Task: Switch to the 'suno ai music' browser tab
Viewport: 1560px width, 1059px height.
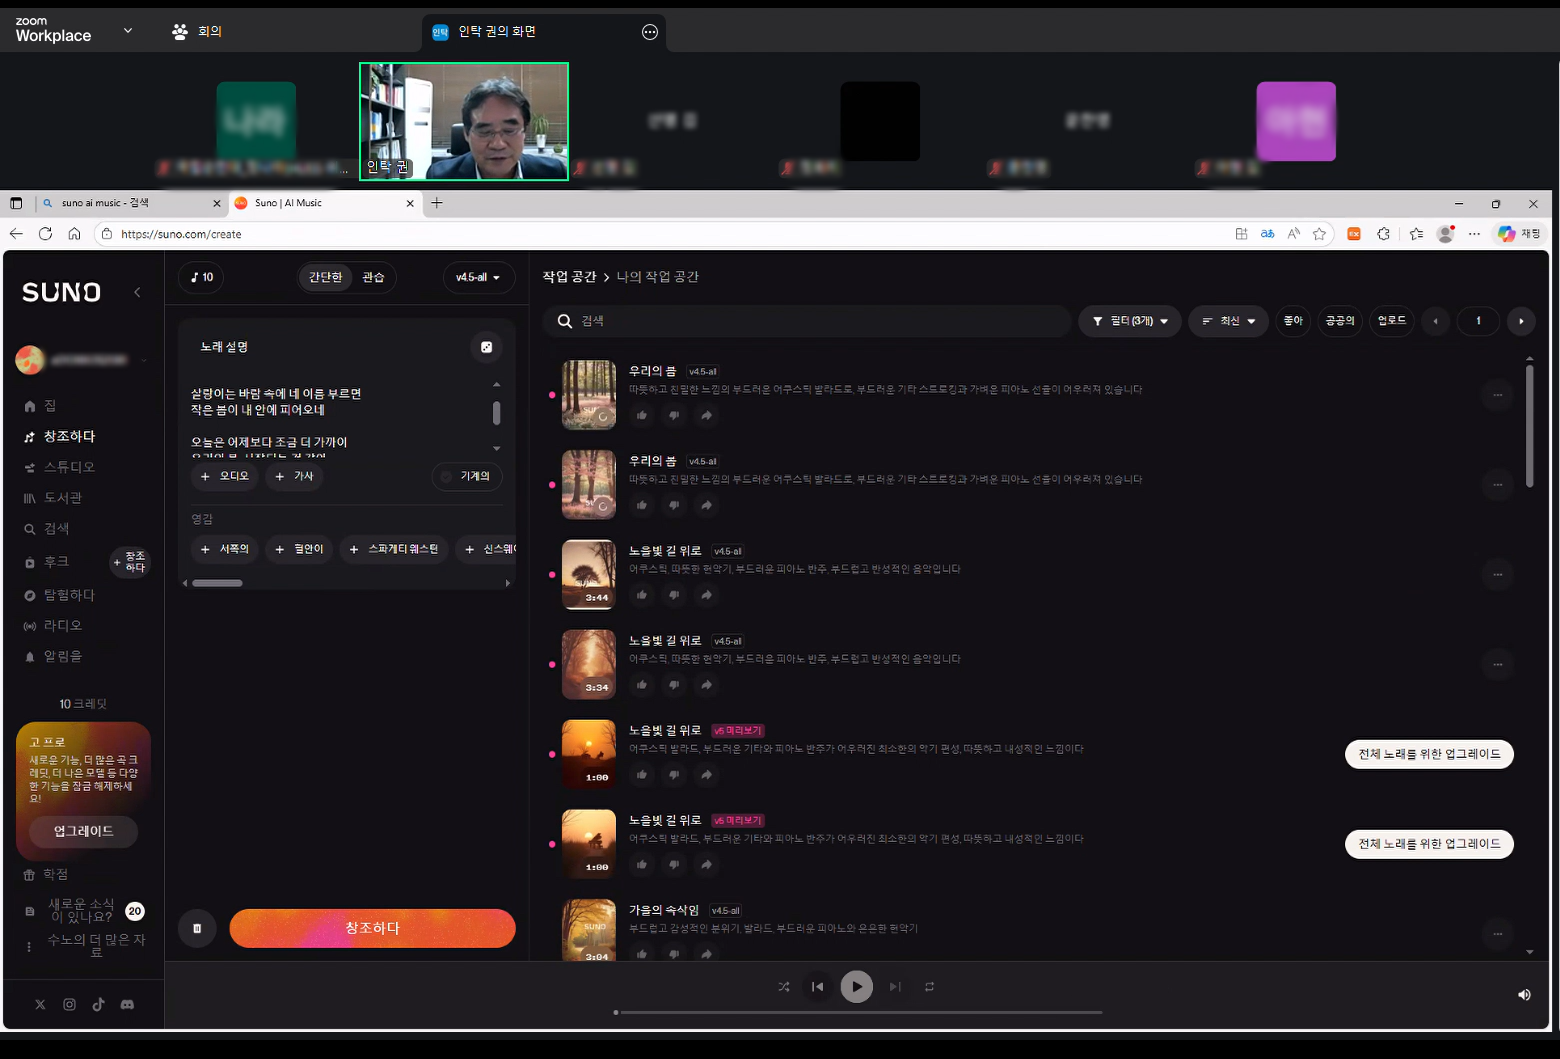Action: [128, 203]
